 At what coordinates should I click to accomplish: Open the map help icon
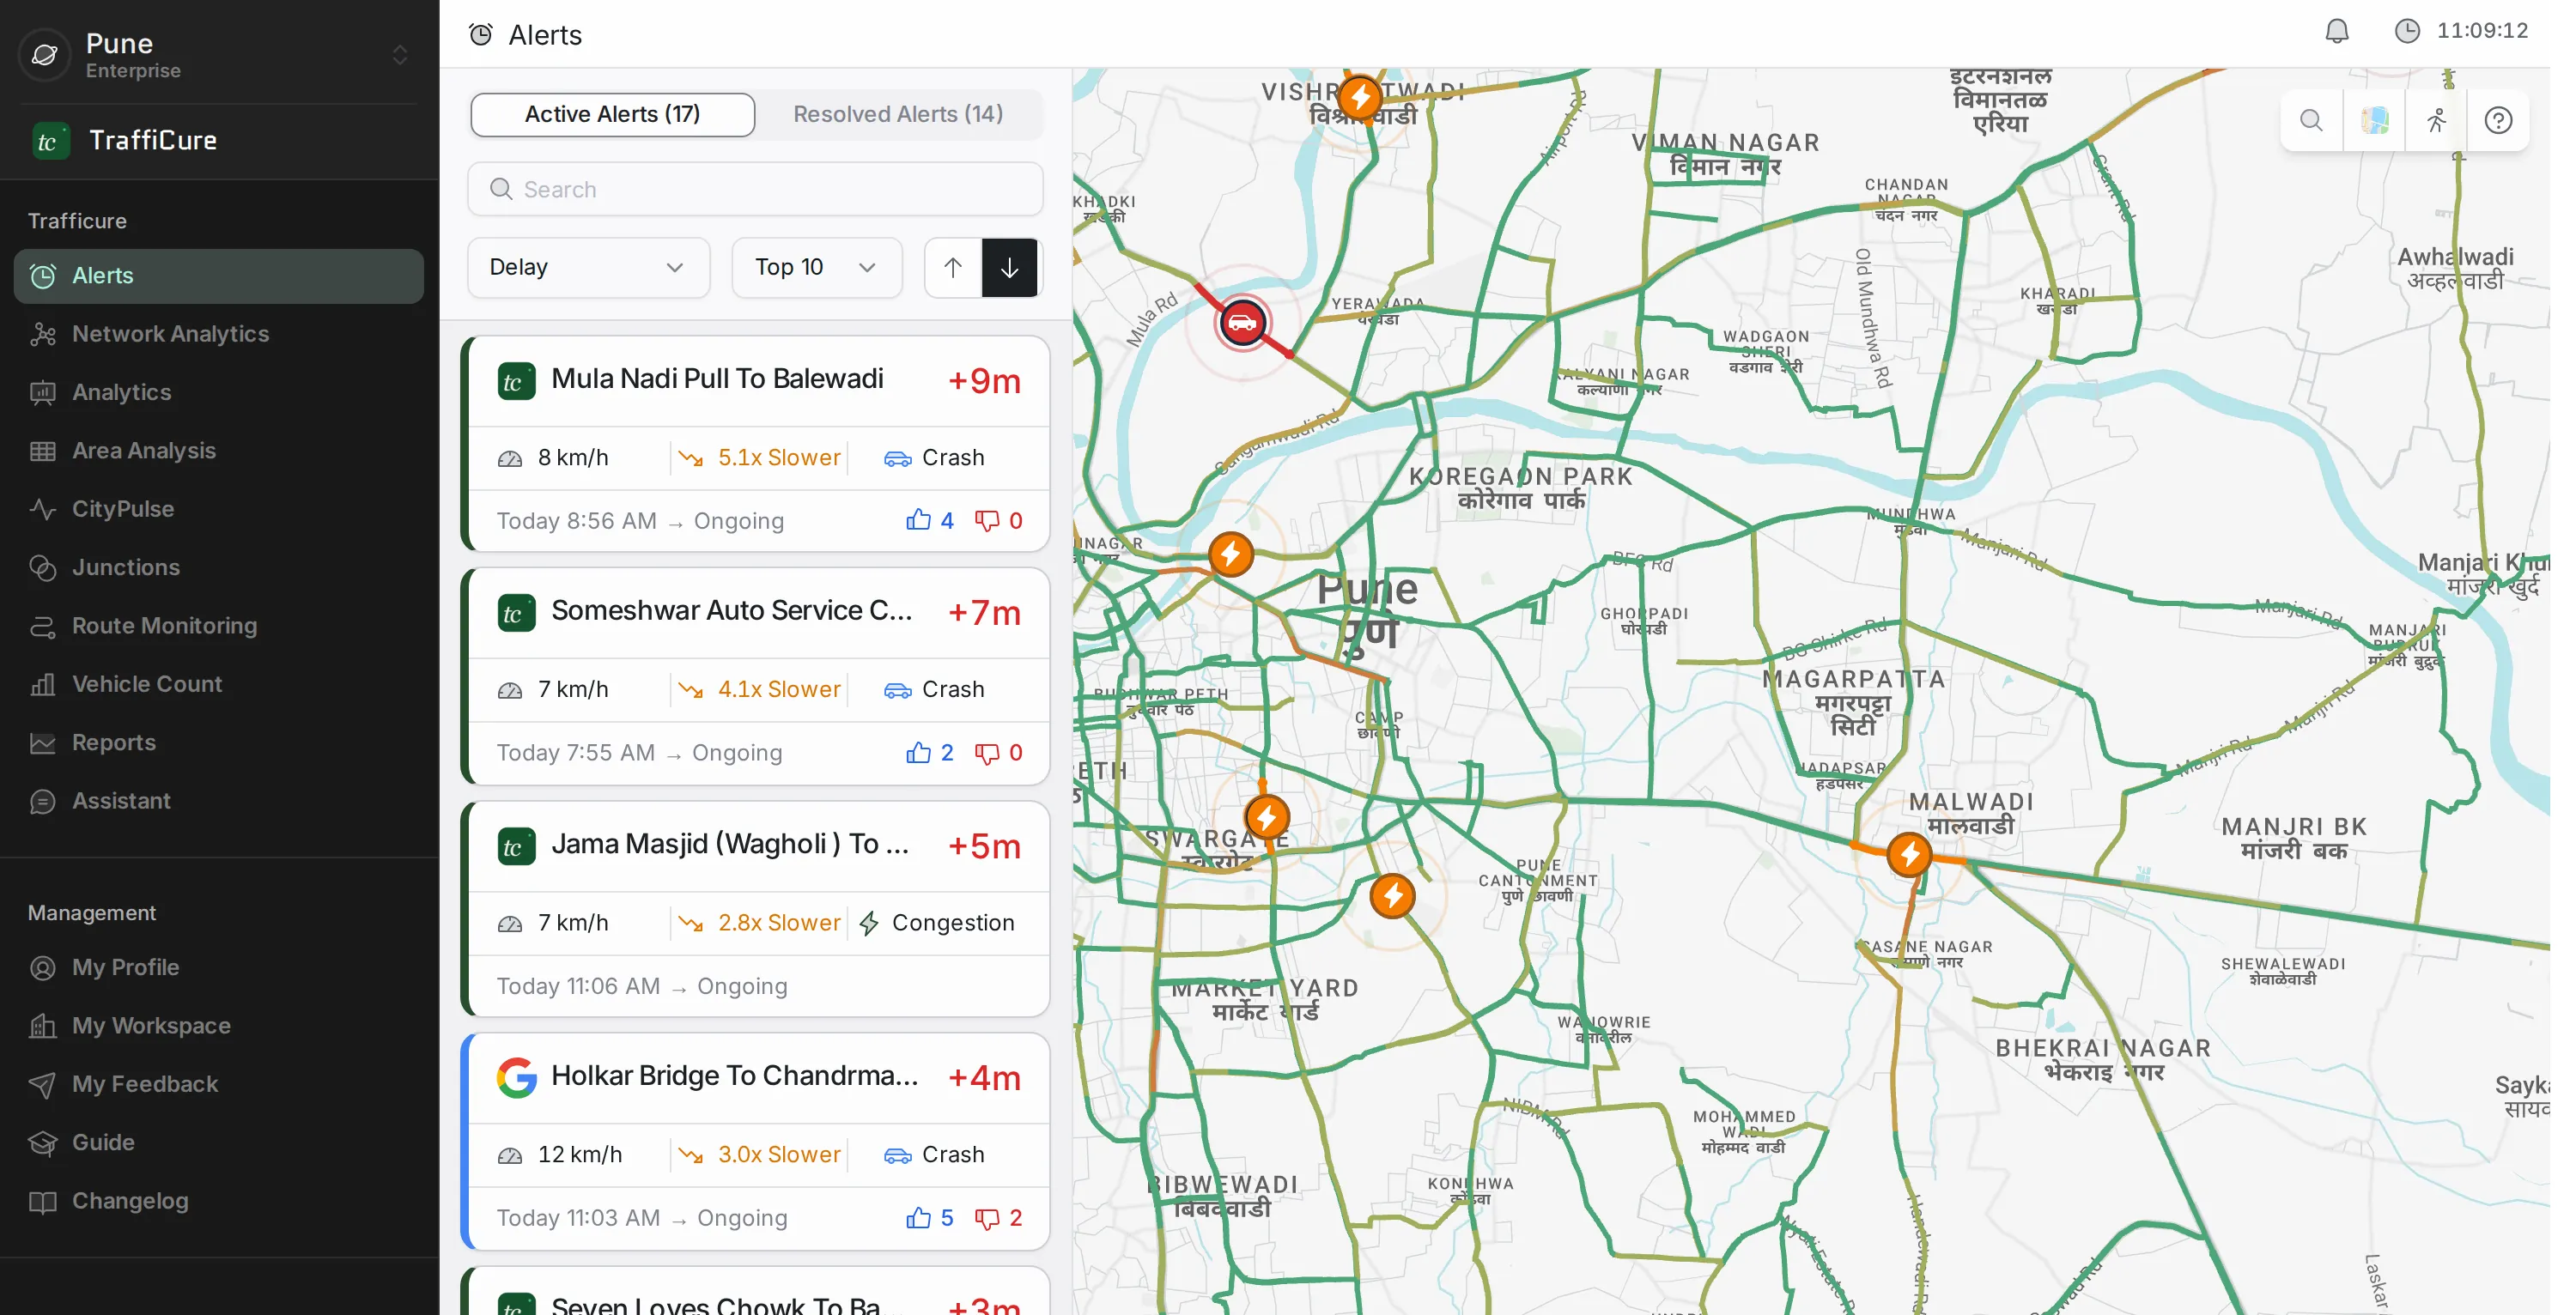(2498, 121)
